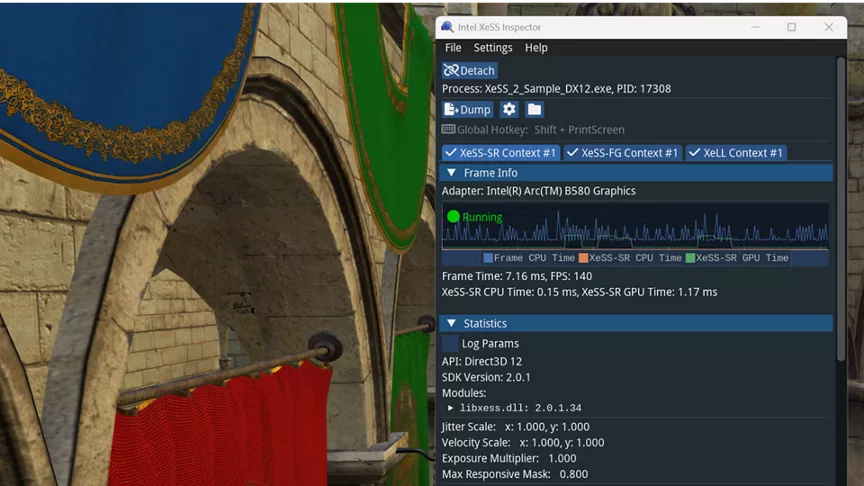Click the Global Hotkey Shift + PrintScreen text
Image resolution: width=864 pixels, height=486 pixels.
(541, 130)
